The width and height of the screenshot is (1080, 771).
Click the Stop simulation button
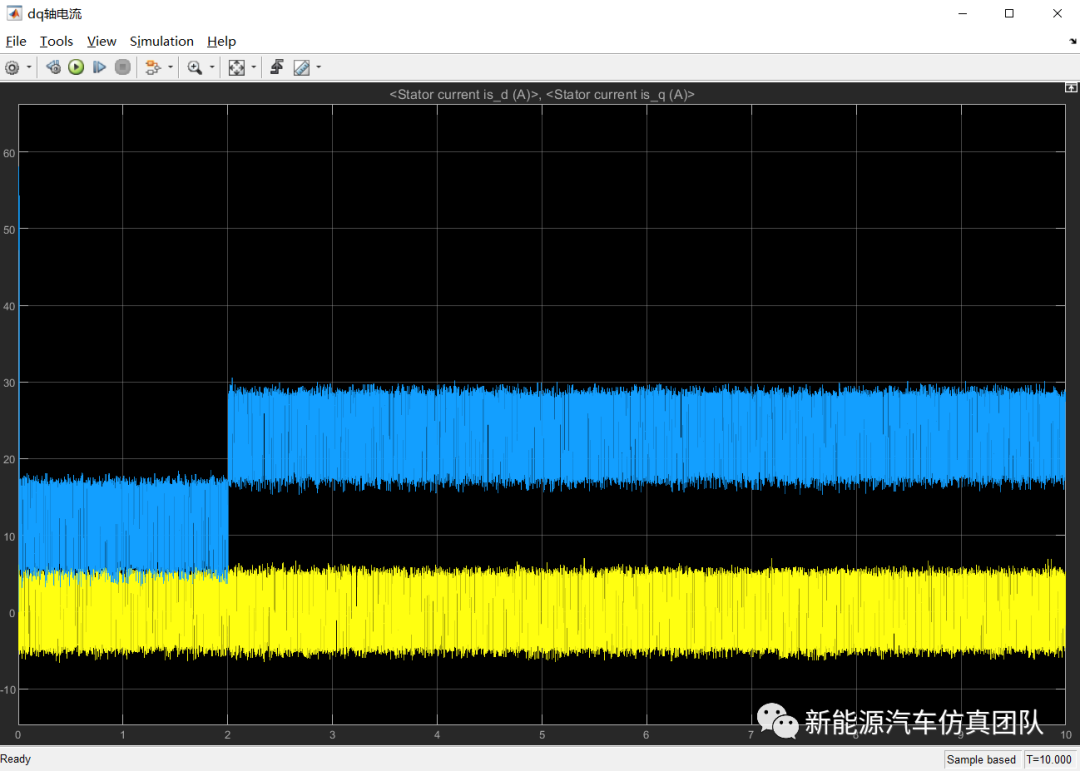click(123, 68)
